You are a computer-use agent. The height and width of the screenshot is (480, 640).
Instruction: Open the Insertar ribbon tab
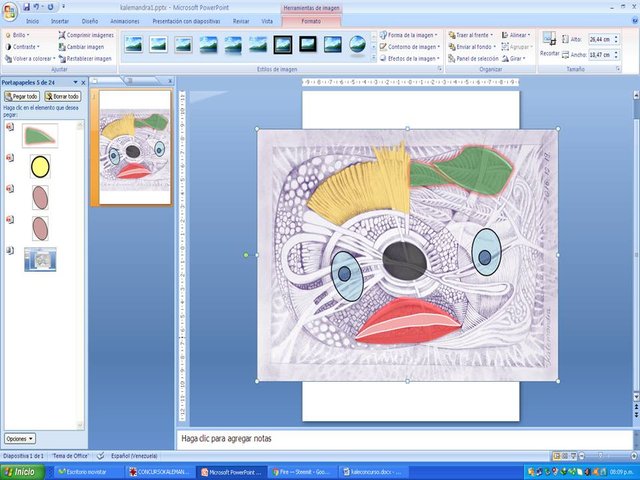tap(60, 21)
